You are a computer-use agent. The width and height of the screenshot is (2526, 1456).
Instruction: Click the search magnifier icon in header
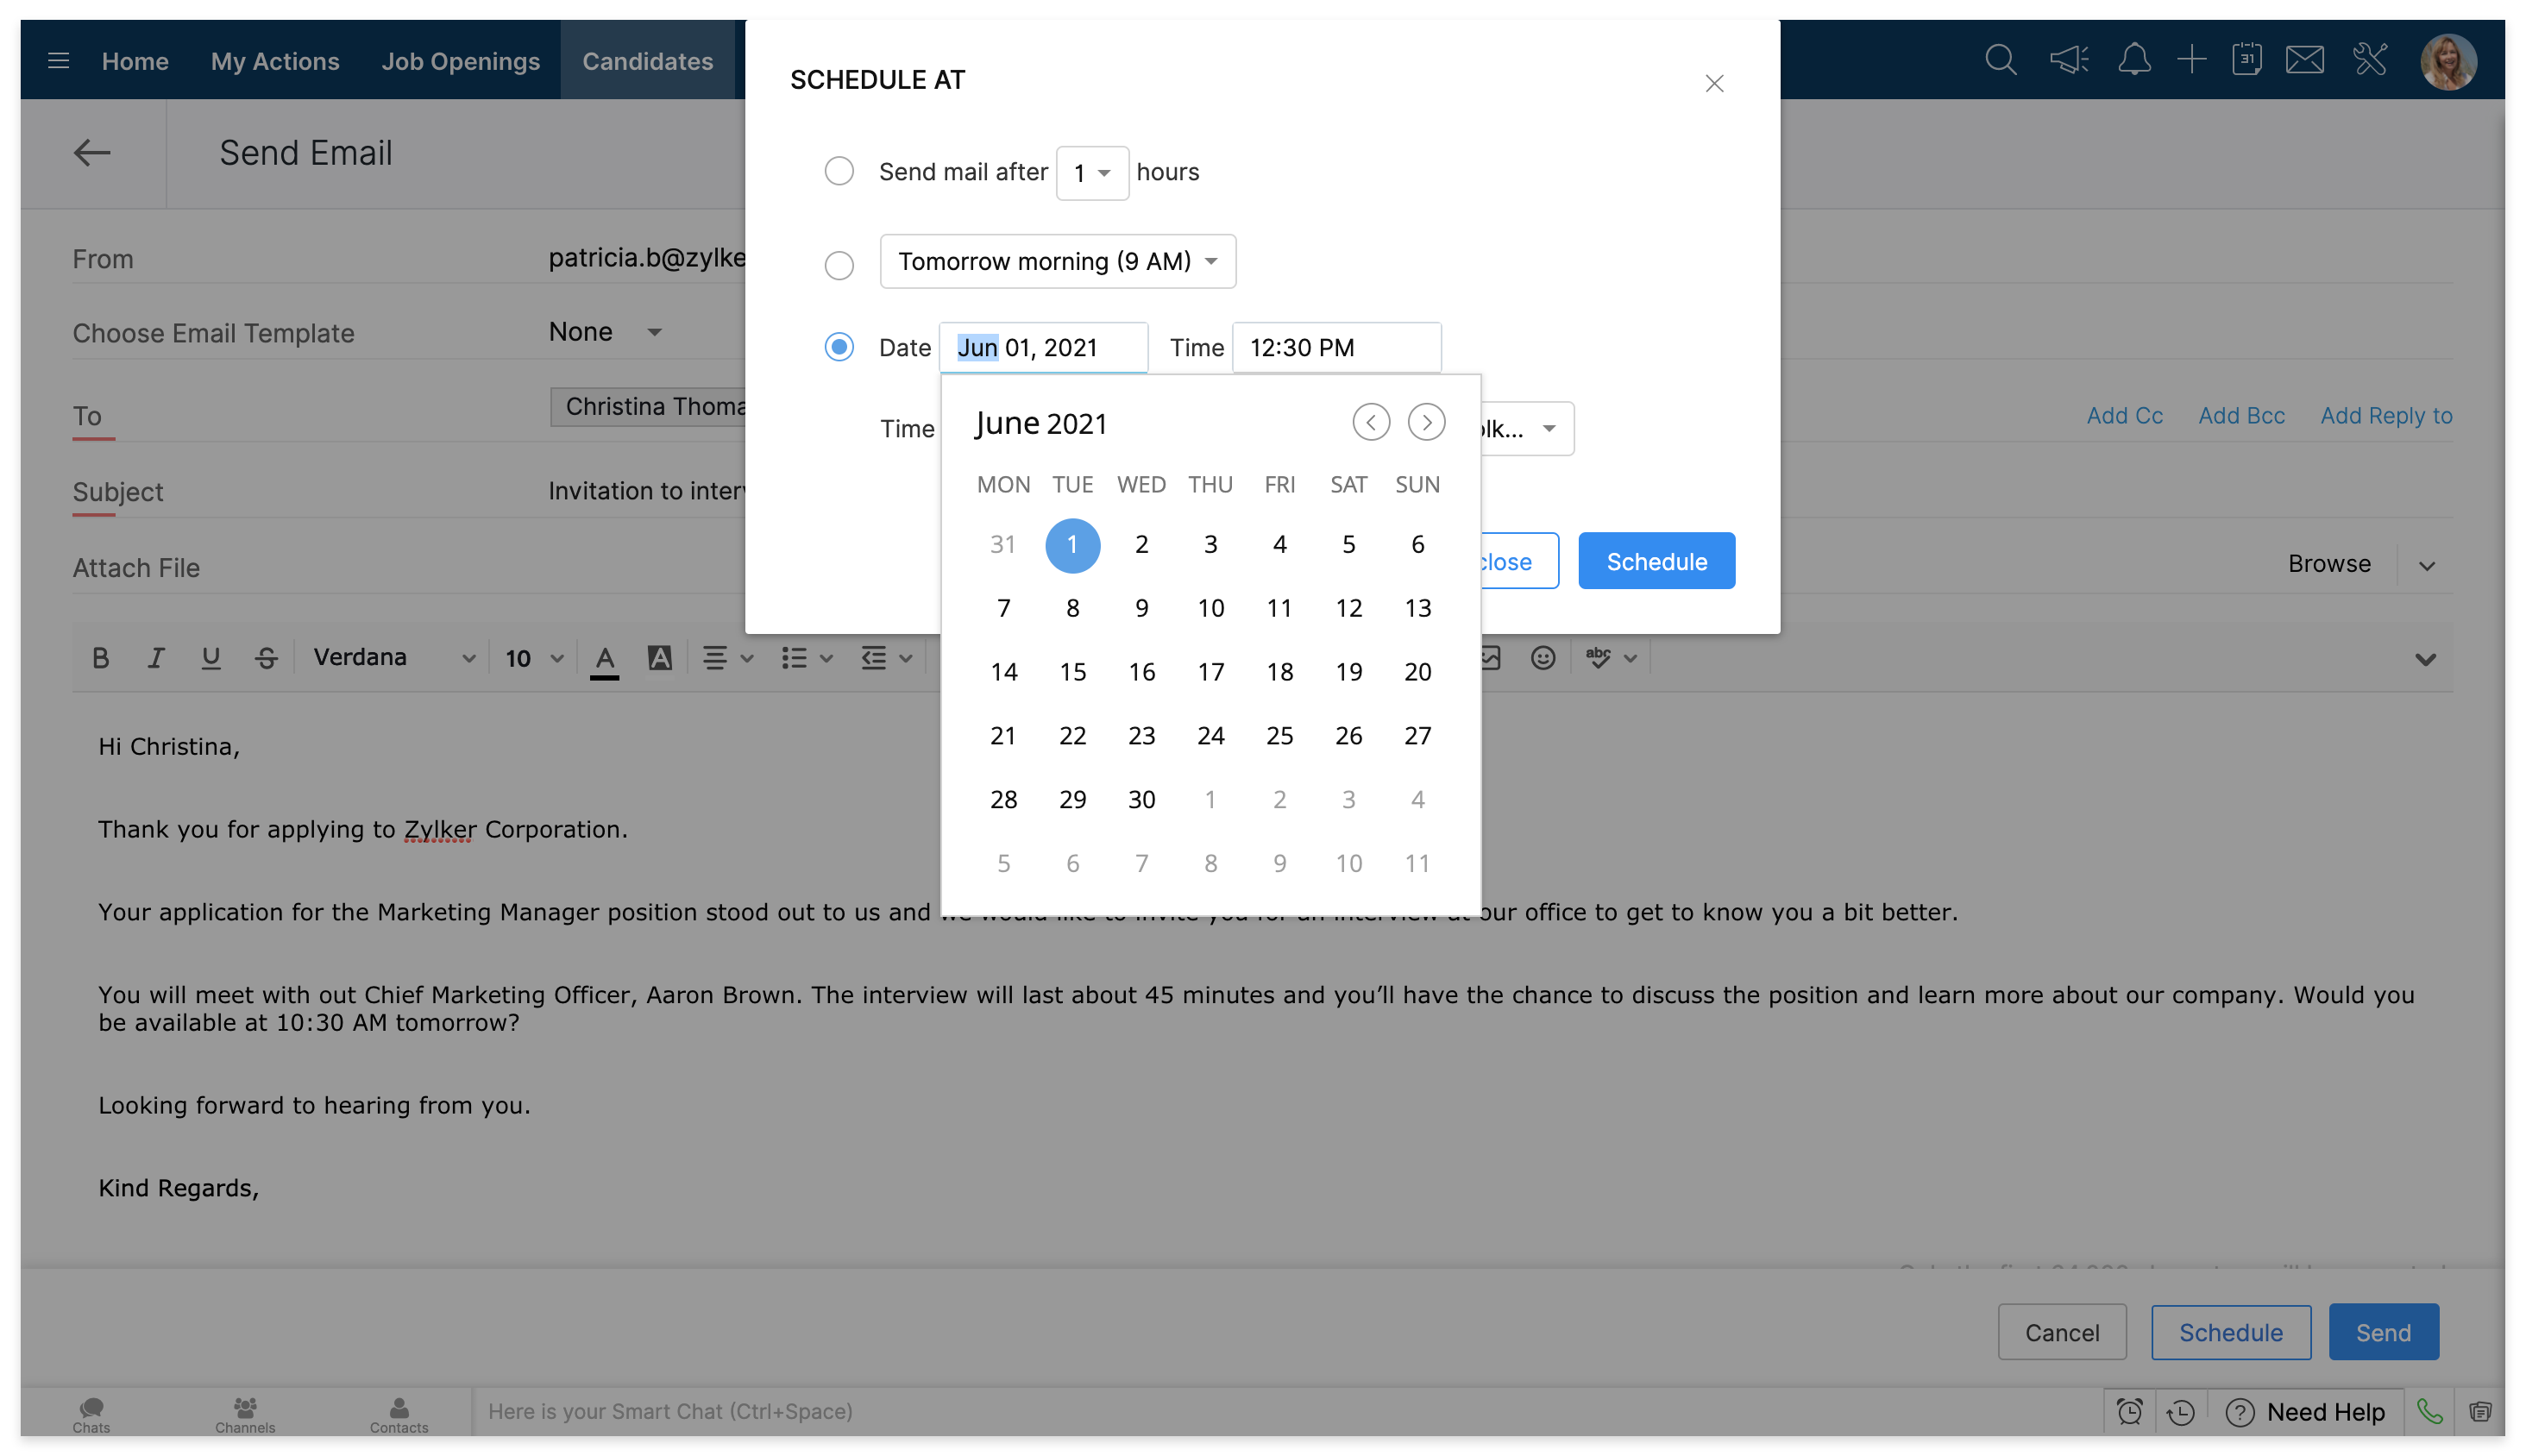click(2000, 60)
